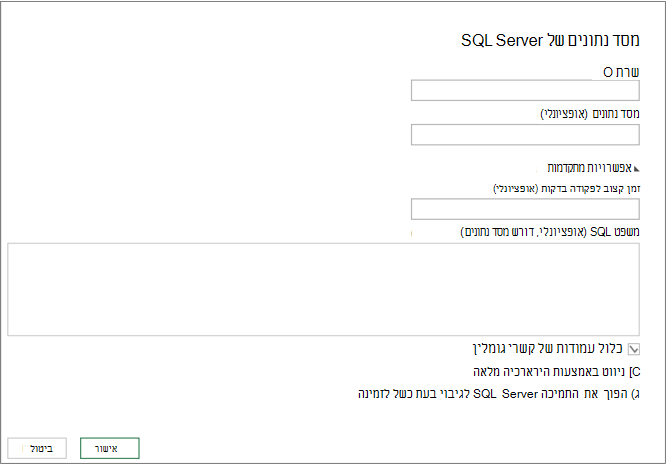666x464 pixels.
Task: Click the אישור (OK) button
Action: coord(110,448)
